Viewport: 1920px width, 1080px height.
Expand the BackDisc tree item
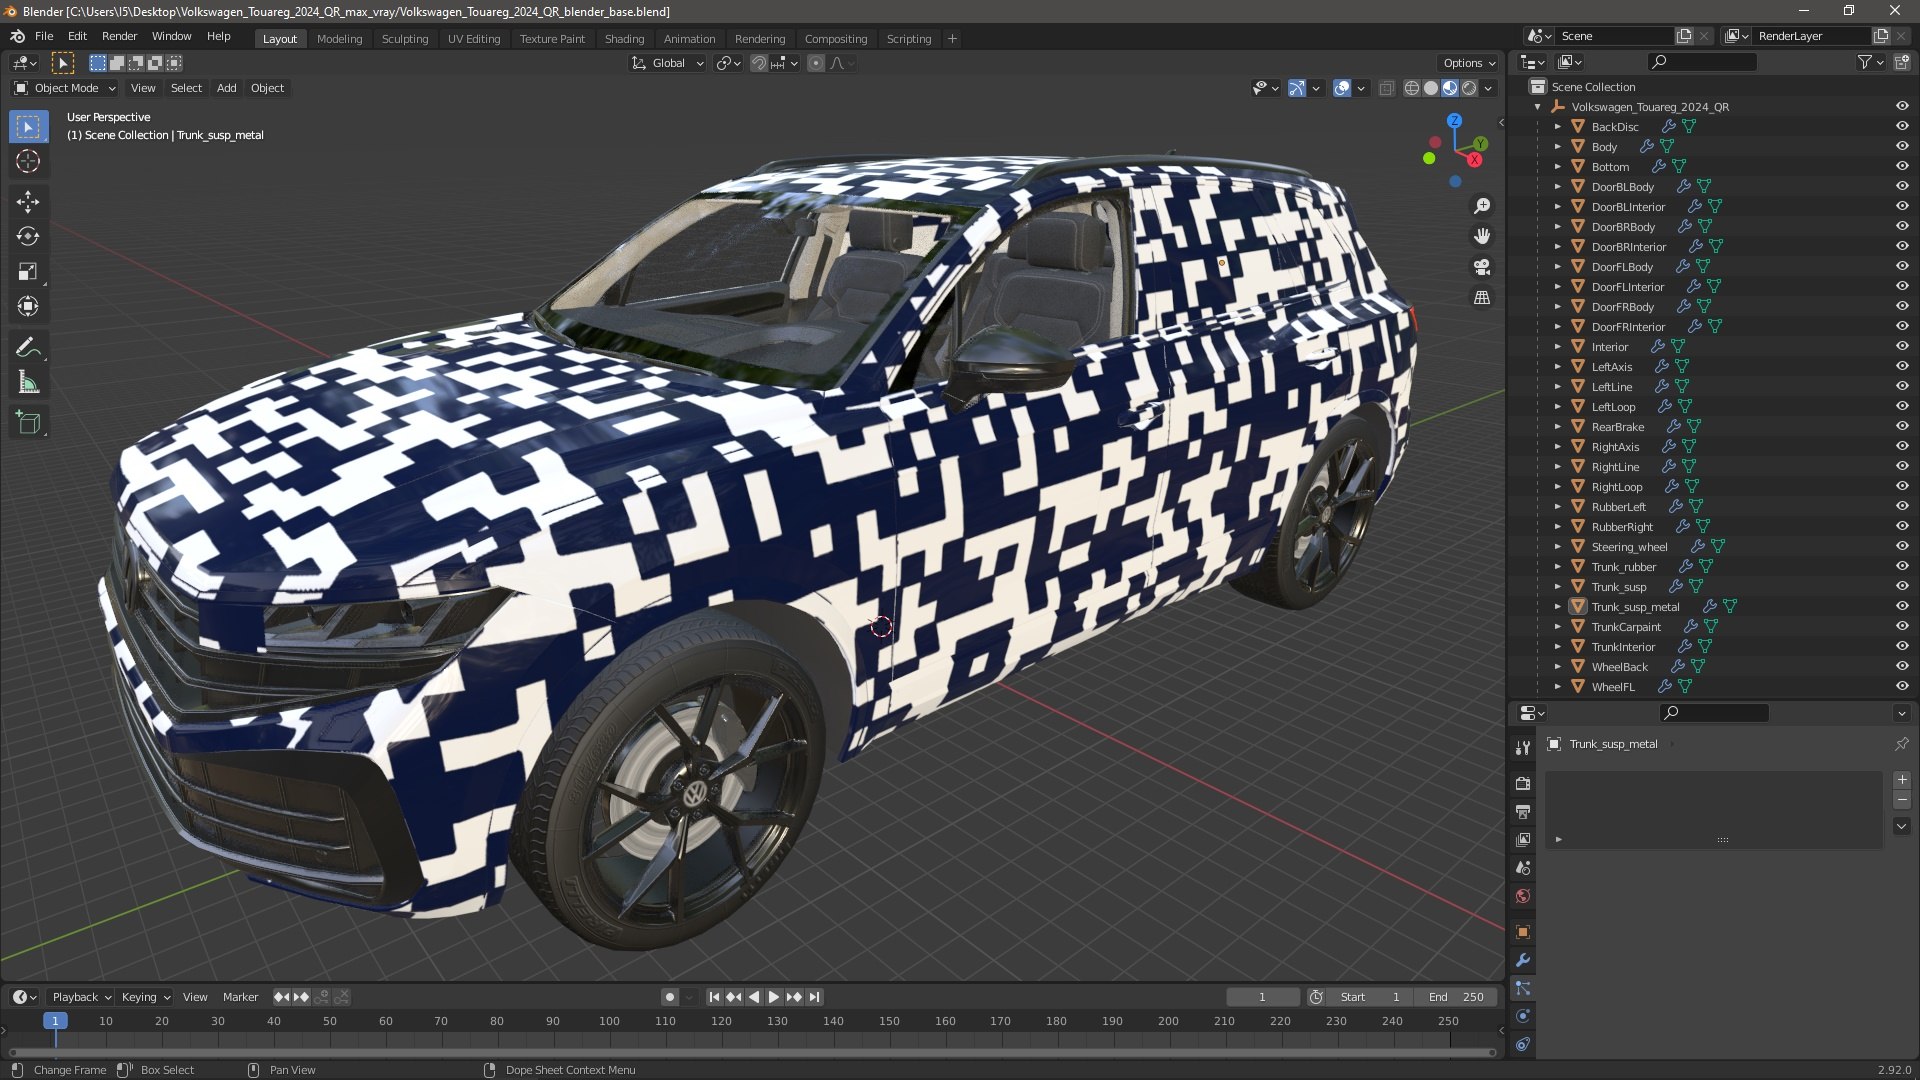click(1557, 126)
